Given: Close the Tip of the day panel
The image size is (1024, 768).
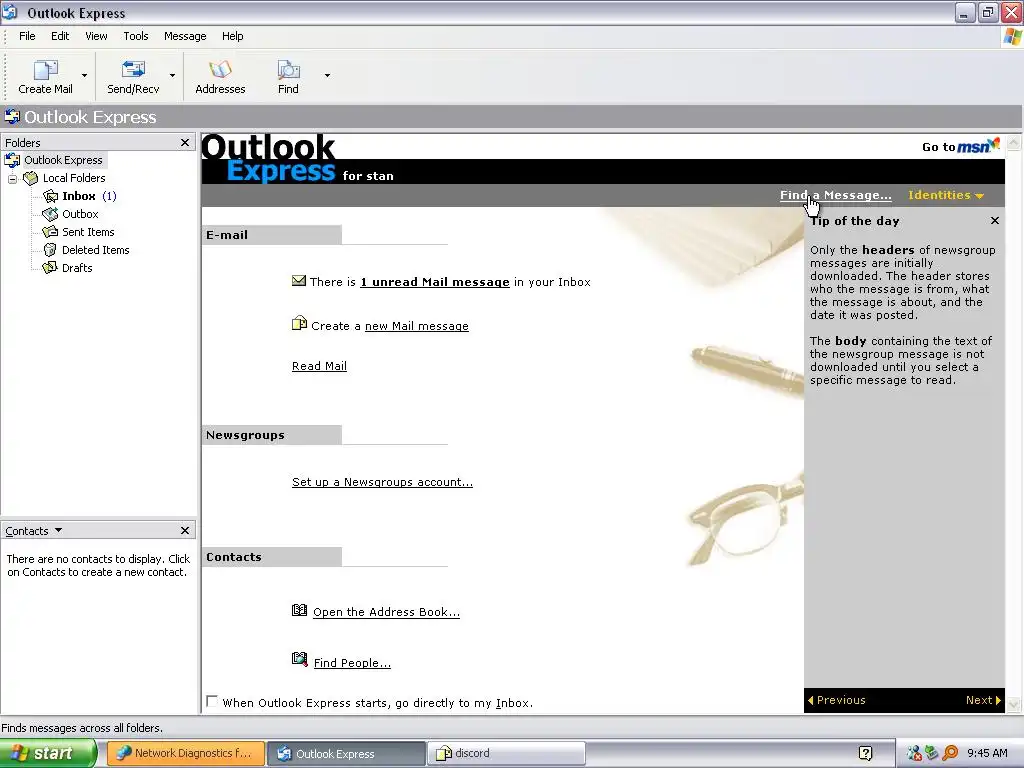Looking at the screenshot, I should pyautogui.click(x=995, y=221).
